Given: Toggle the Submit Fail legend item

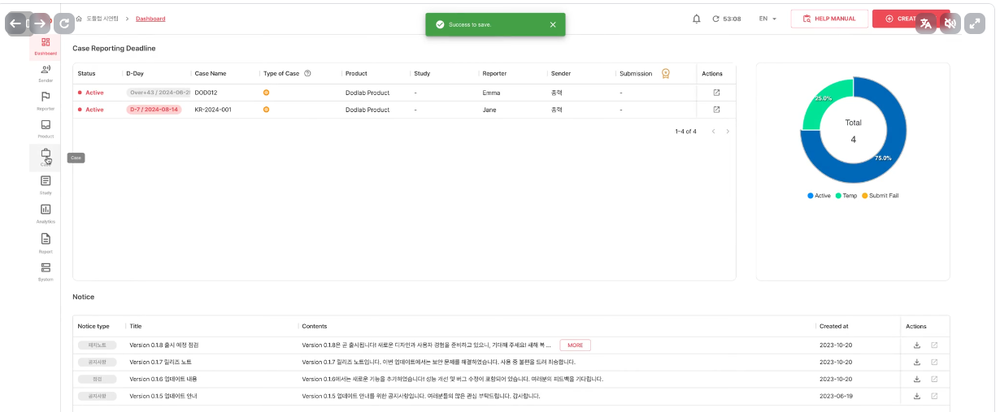Looking at the screenshot, I should point(880,196).
